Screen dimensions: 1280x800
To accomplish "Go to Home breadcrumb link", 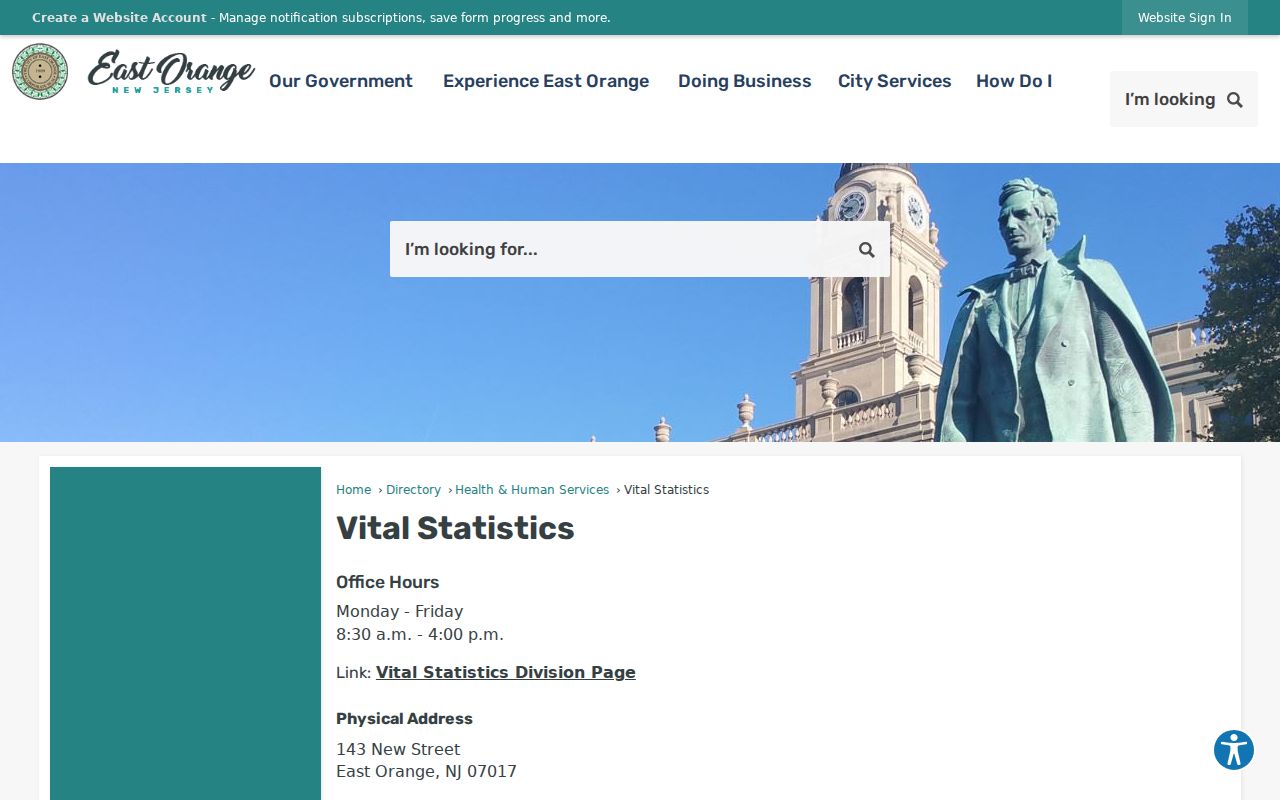I will tap(353, 490).
